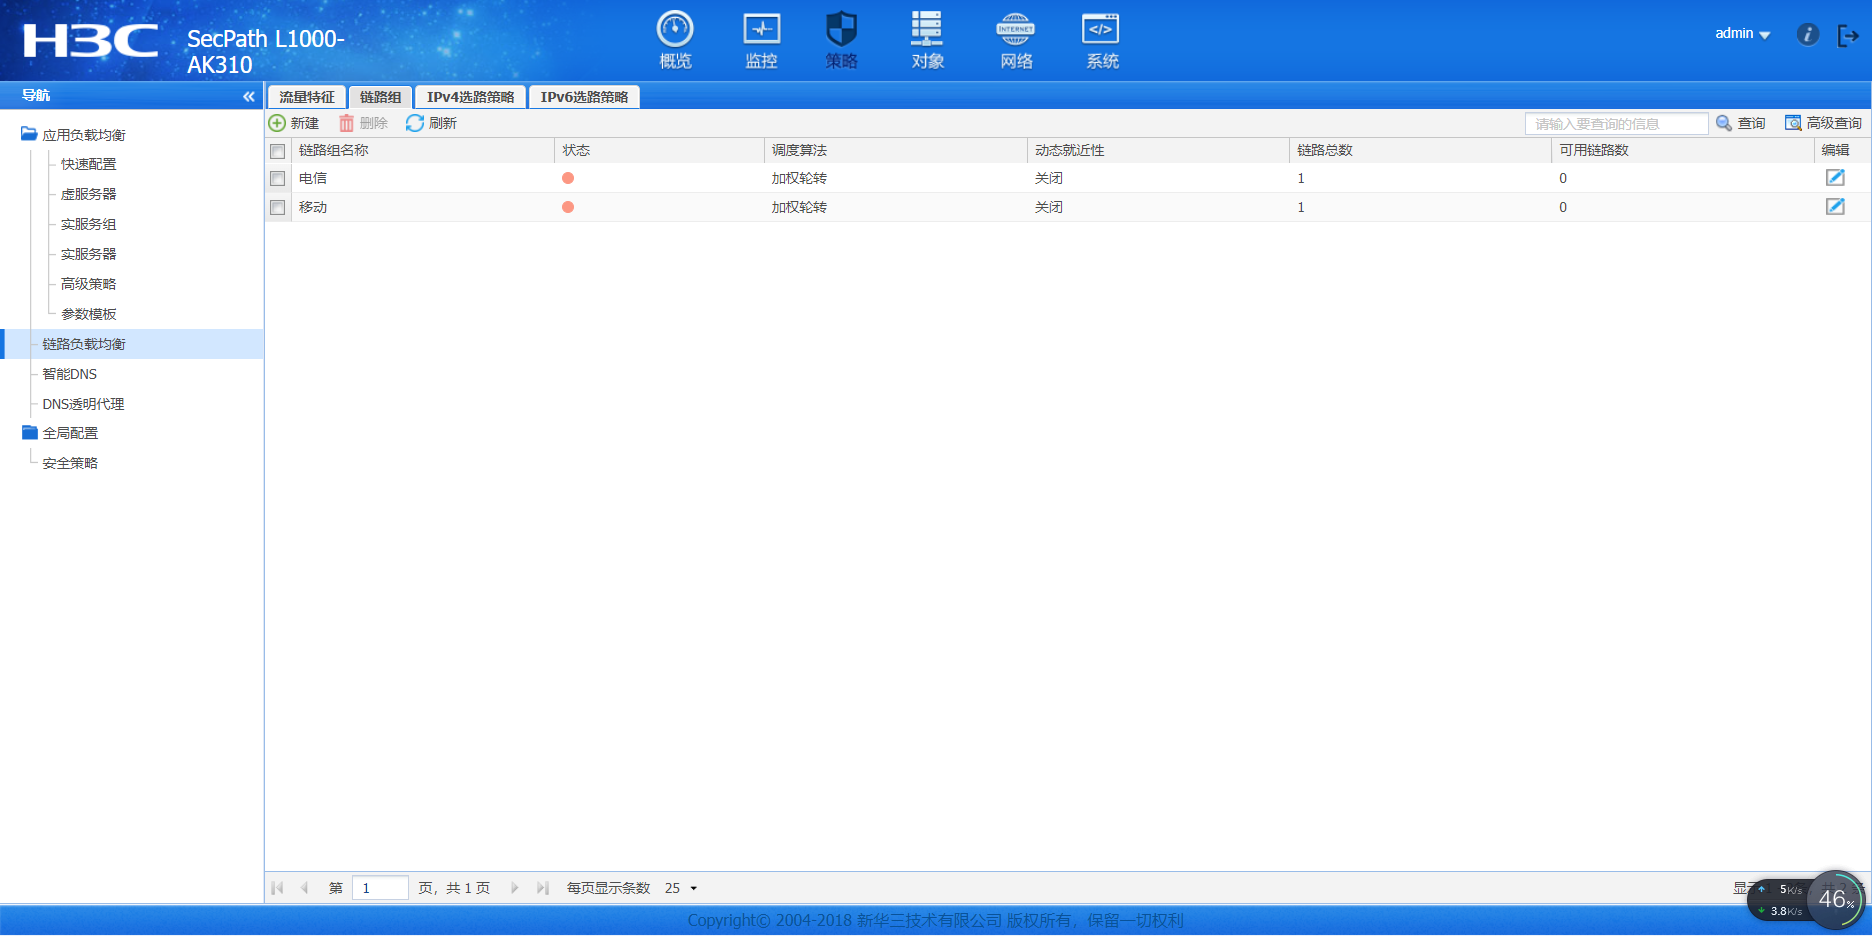Open the 对象 objects section
The height and width of the screenshot is (936, 1872).
click(927, 40)
